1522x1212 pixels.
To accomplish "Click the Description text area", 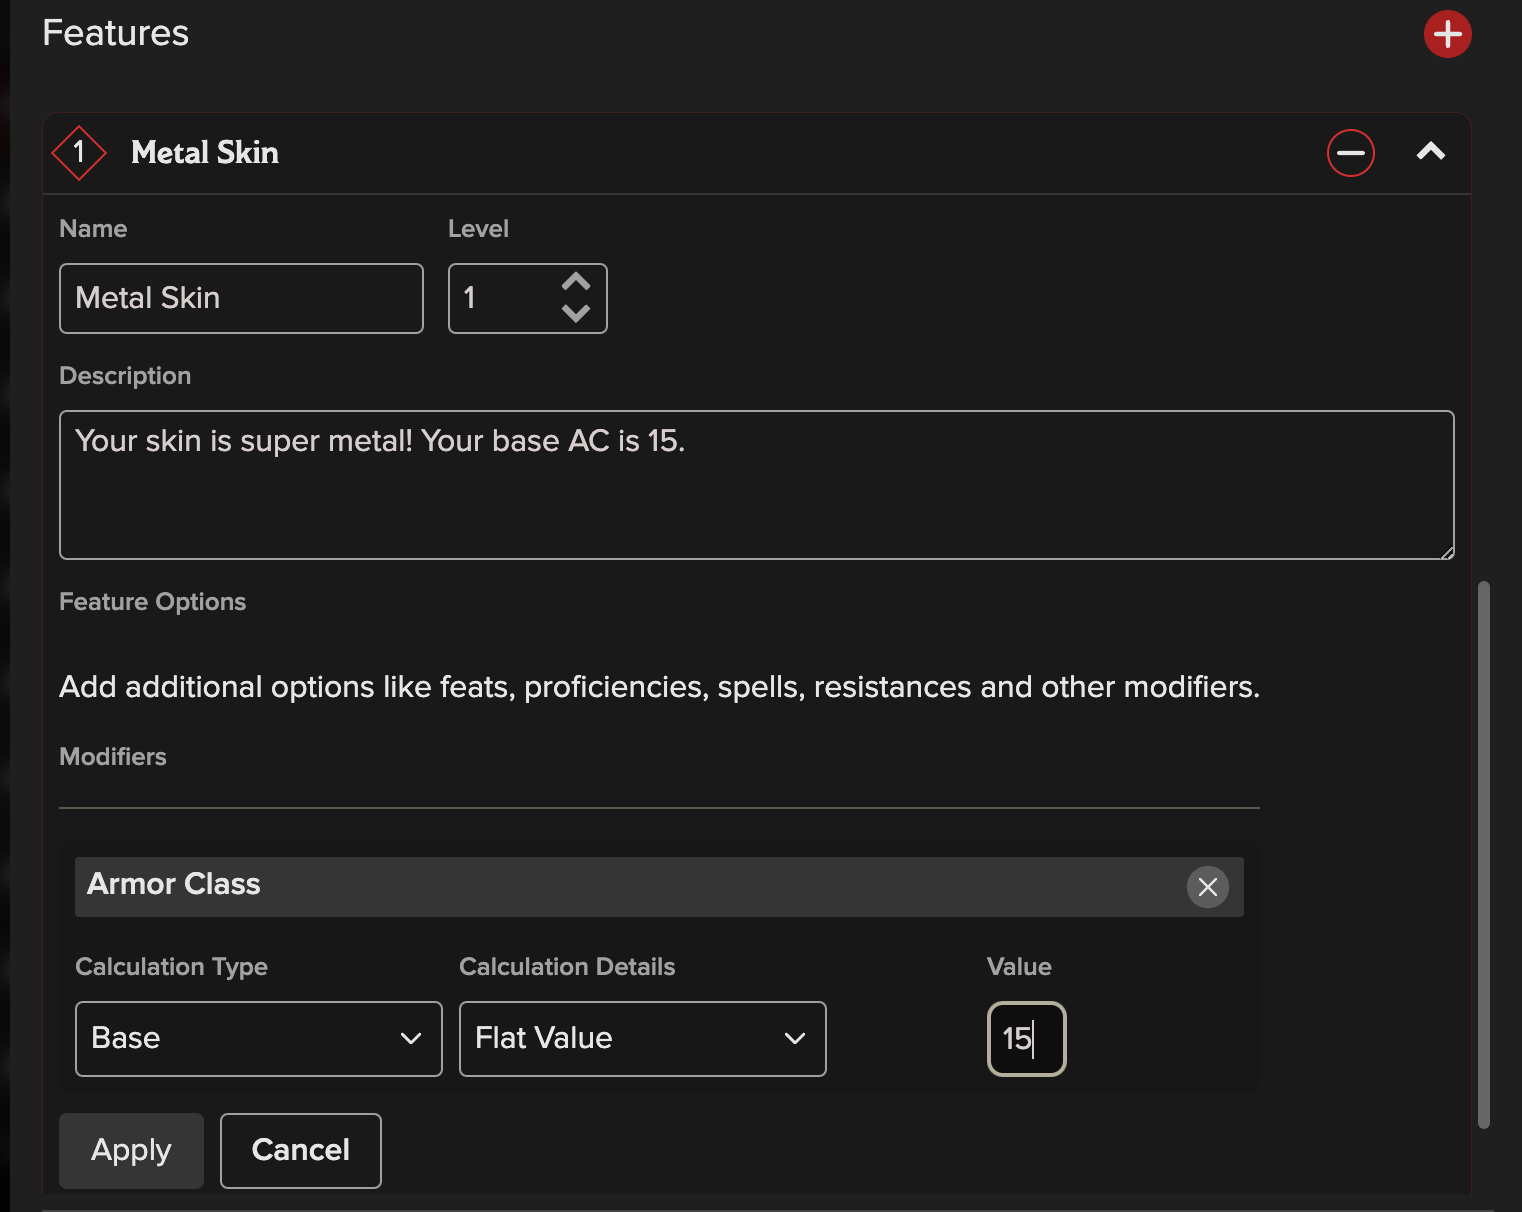I will 757,485.
